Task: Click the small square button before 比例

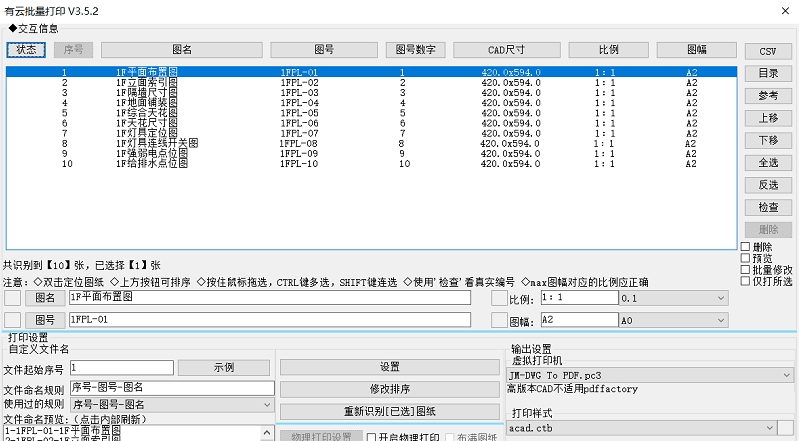Action: point(499,298)
